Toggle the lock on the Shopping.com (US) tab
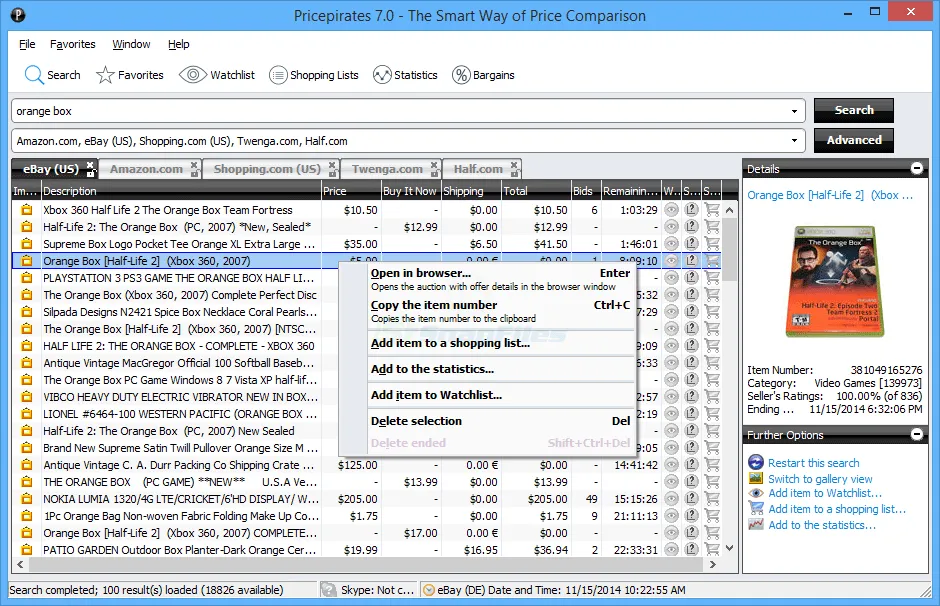The image size is (940, 606). click(333, 173)
